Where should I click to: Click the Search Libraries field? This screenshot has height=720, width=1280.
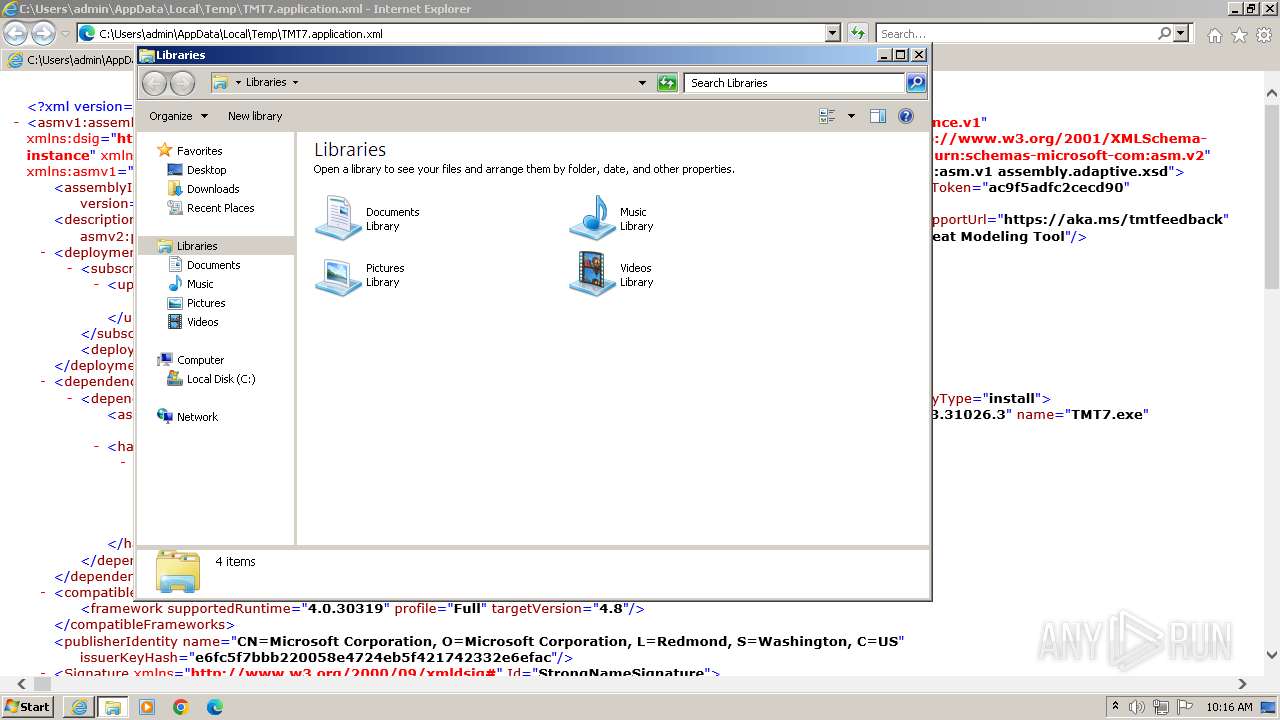tap(795, 83)
